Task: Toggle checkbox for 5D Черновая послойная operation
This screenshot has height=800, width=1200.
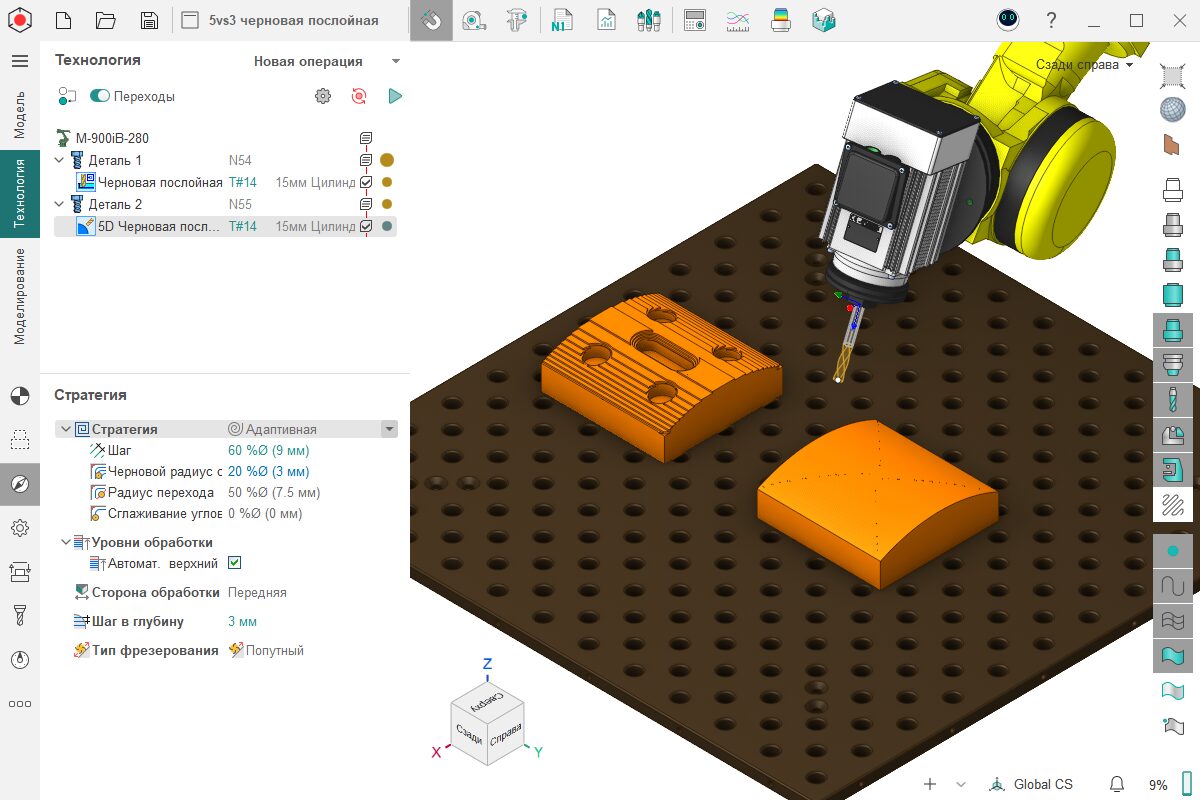Action: pos(366,226)
